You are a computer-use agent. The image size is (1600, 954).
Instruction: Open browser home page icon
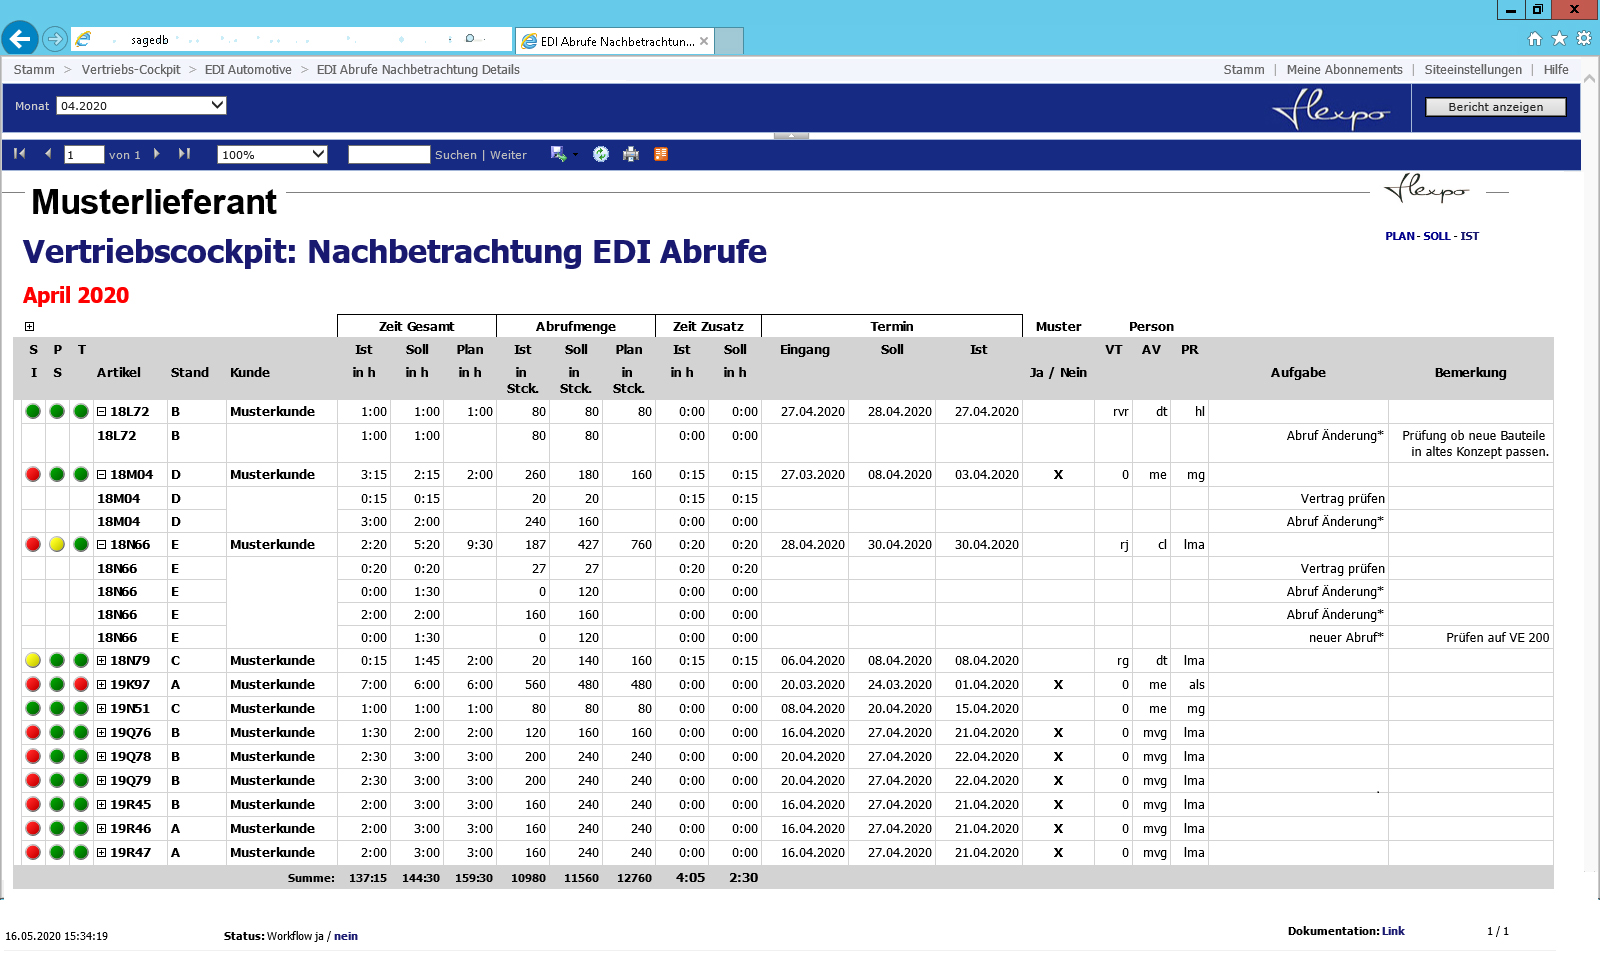click(x=1535, y=39)
